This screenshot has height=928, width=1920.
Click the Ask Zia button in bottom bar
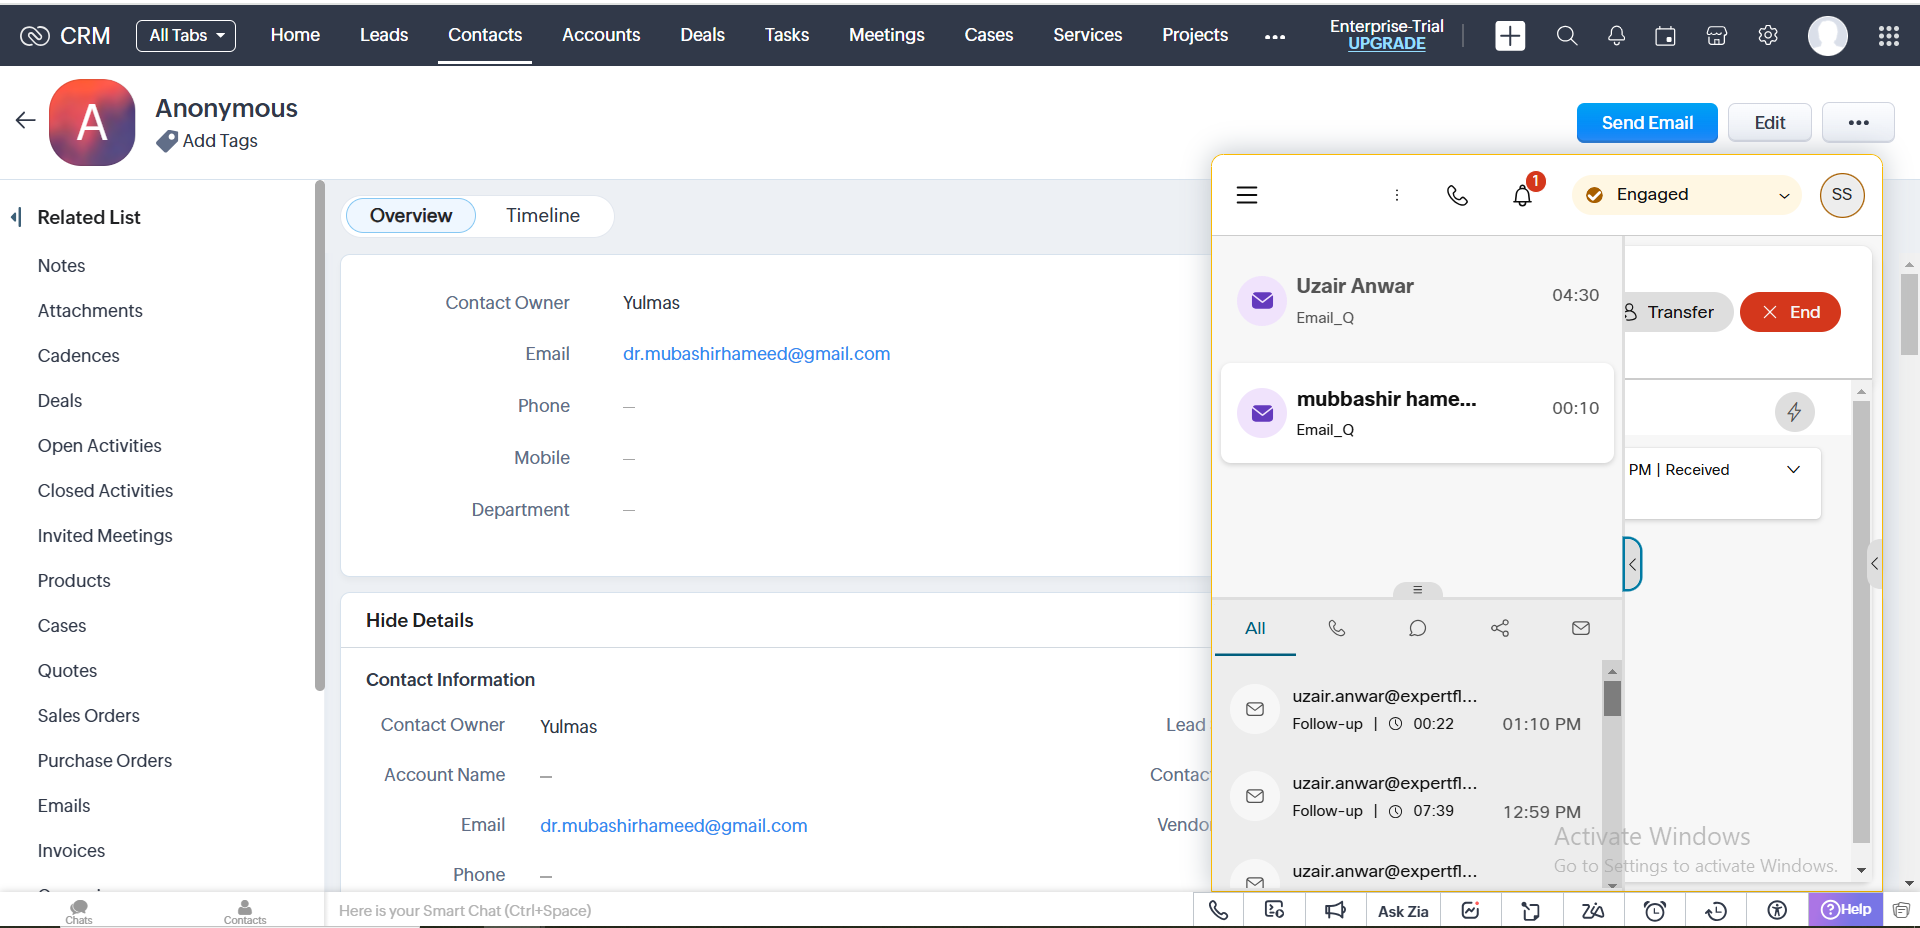(x=1402, y=911)
